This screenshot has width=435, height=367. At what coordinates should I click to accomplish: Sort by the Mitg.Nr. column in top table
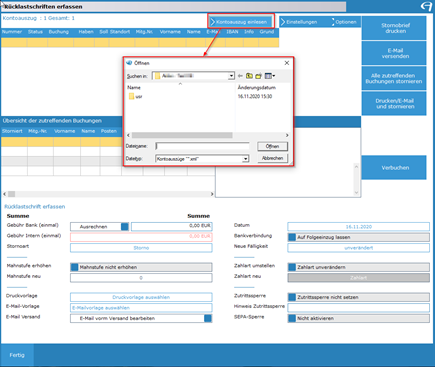pos(144,32)
